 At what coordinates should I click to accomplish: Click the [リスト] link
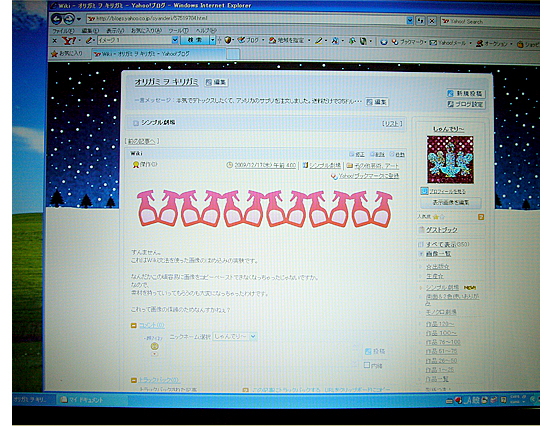[x=392, y=124]
